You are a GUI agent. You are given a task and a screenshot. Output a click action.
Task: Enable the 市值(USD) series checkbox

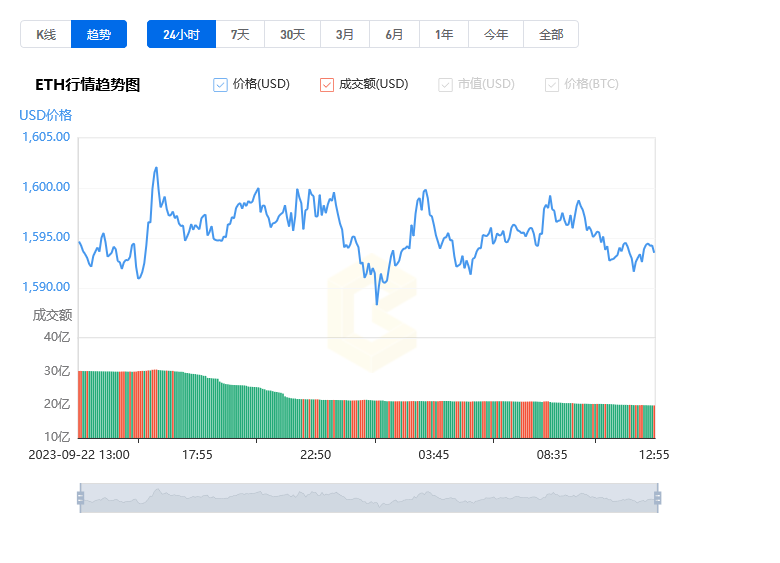[445, 85]
